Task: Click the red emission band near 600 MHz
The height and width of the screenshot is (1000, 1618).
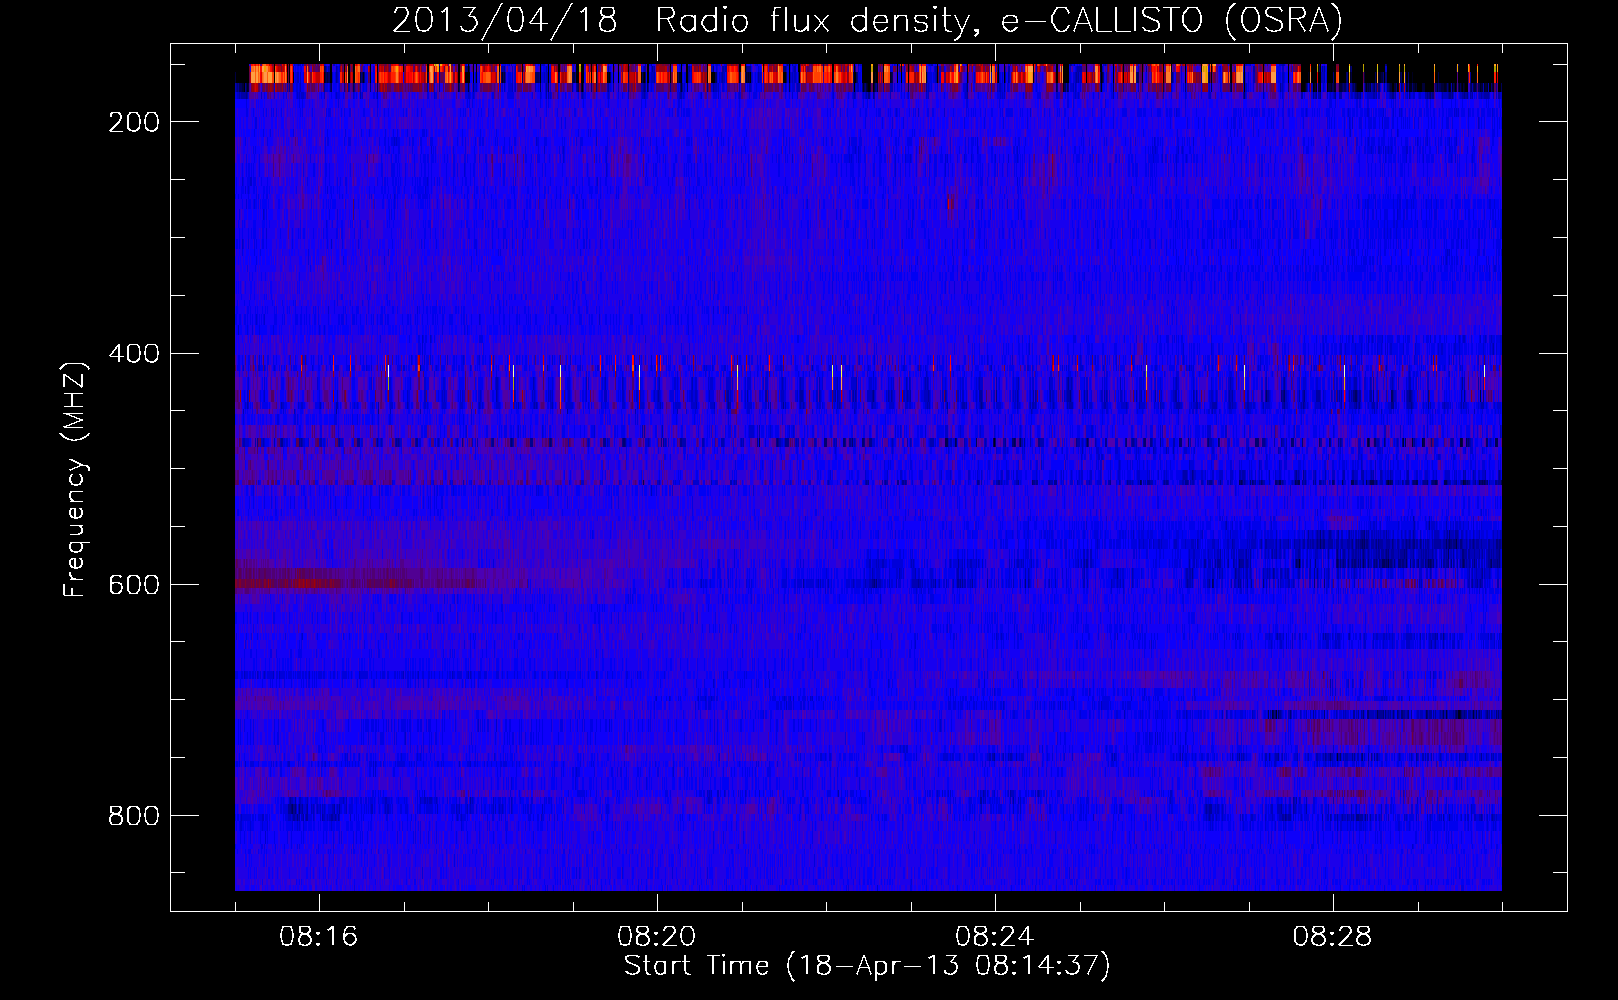Action: tap(370, 580)
